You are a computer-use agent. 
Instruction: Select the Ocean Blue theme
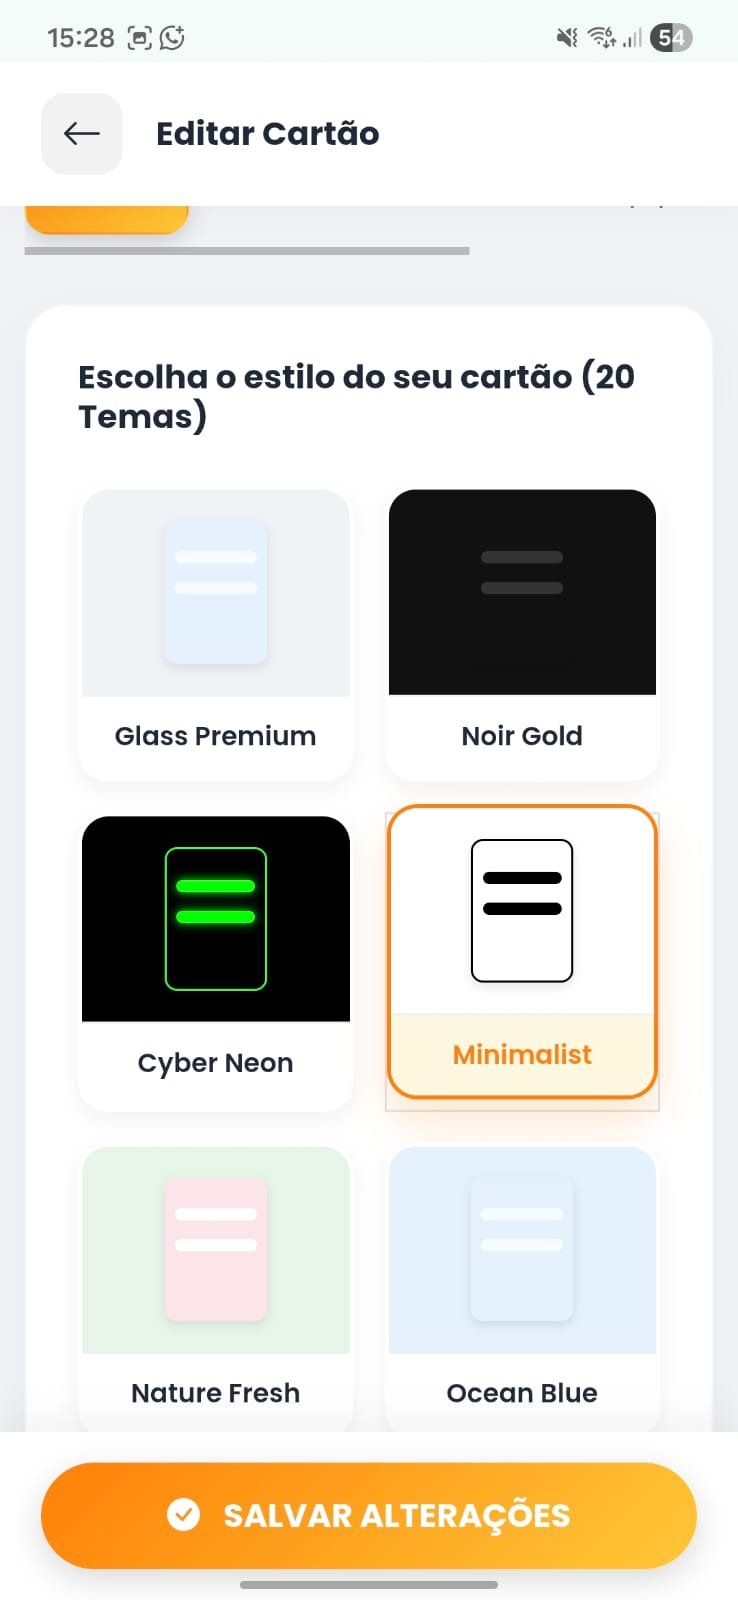(522, 1392)
